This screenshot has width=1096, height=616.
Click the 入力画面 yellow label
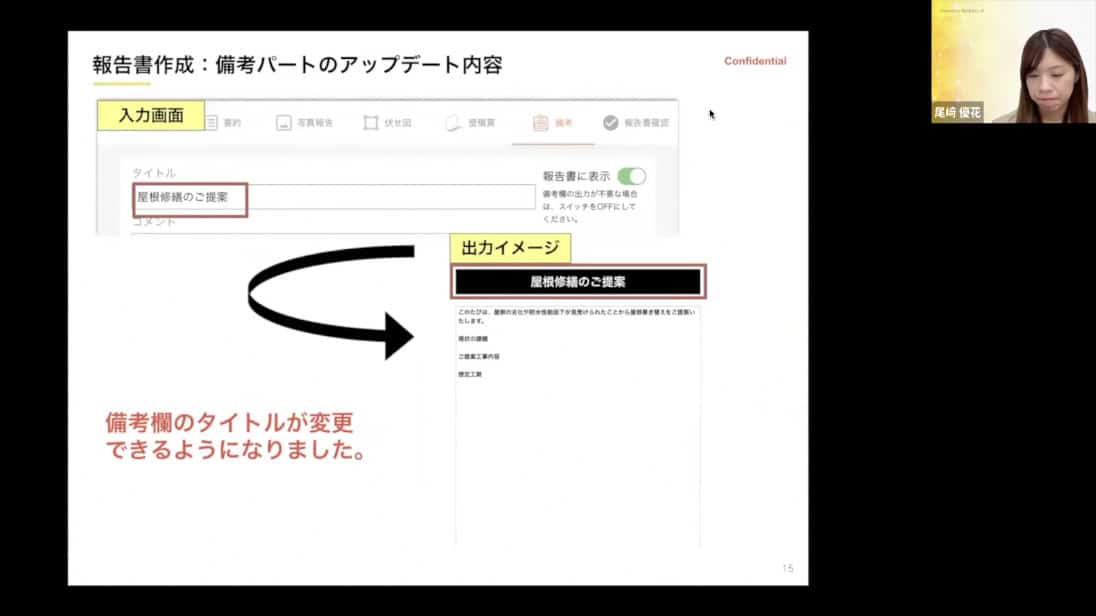point(151,115)
